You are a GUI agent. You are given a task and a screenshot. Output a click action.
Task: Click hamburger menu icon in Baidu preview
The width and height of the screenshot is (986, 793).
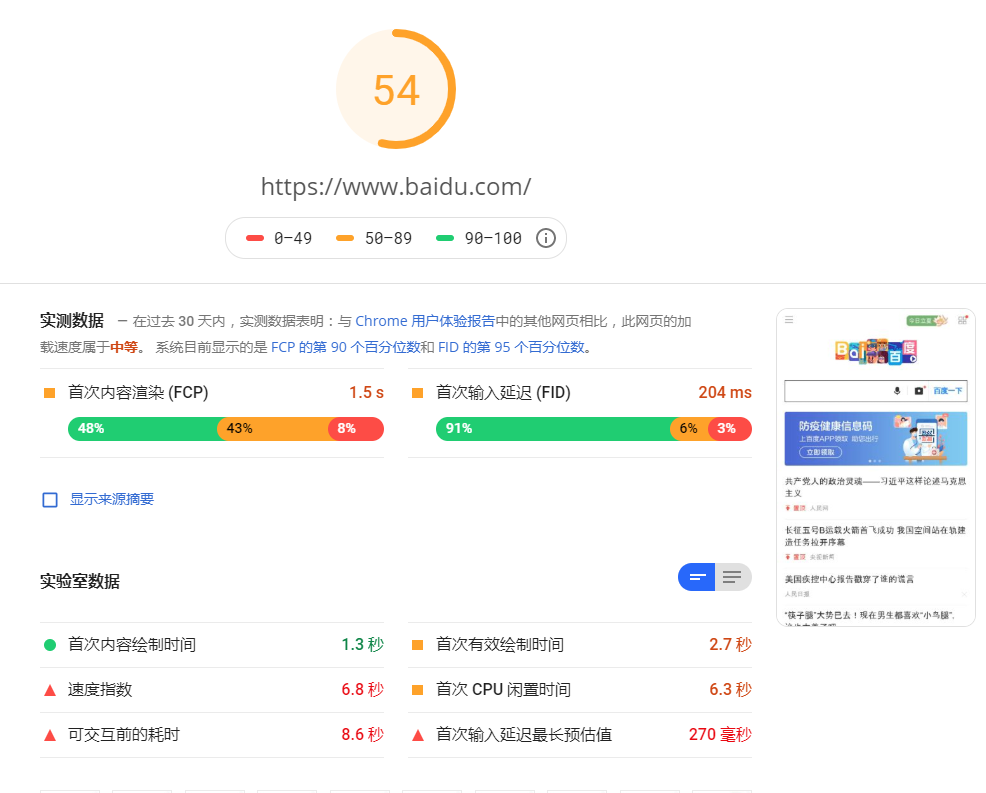pyautogui.click(x=789, y=320)
